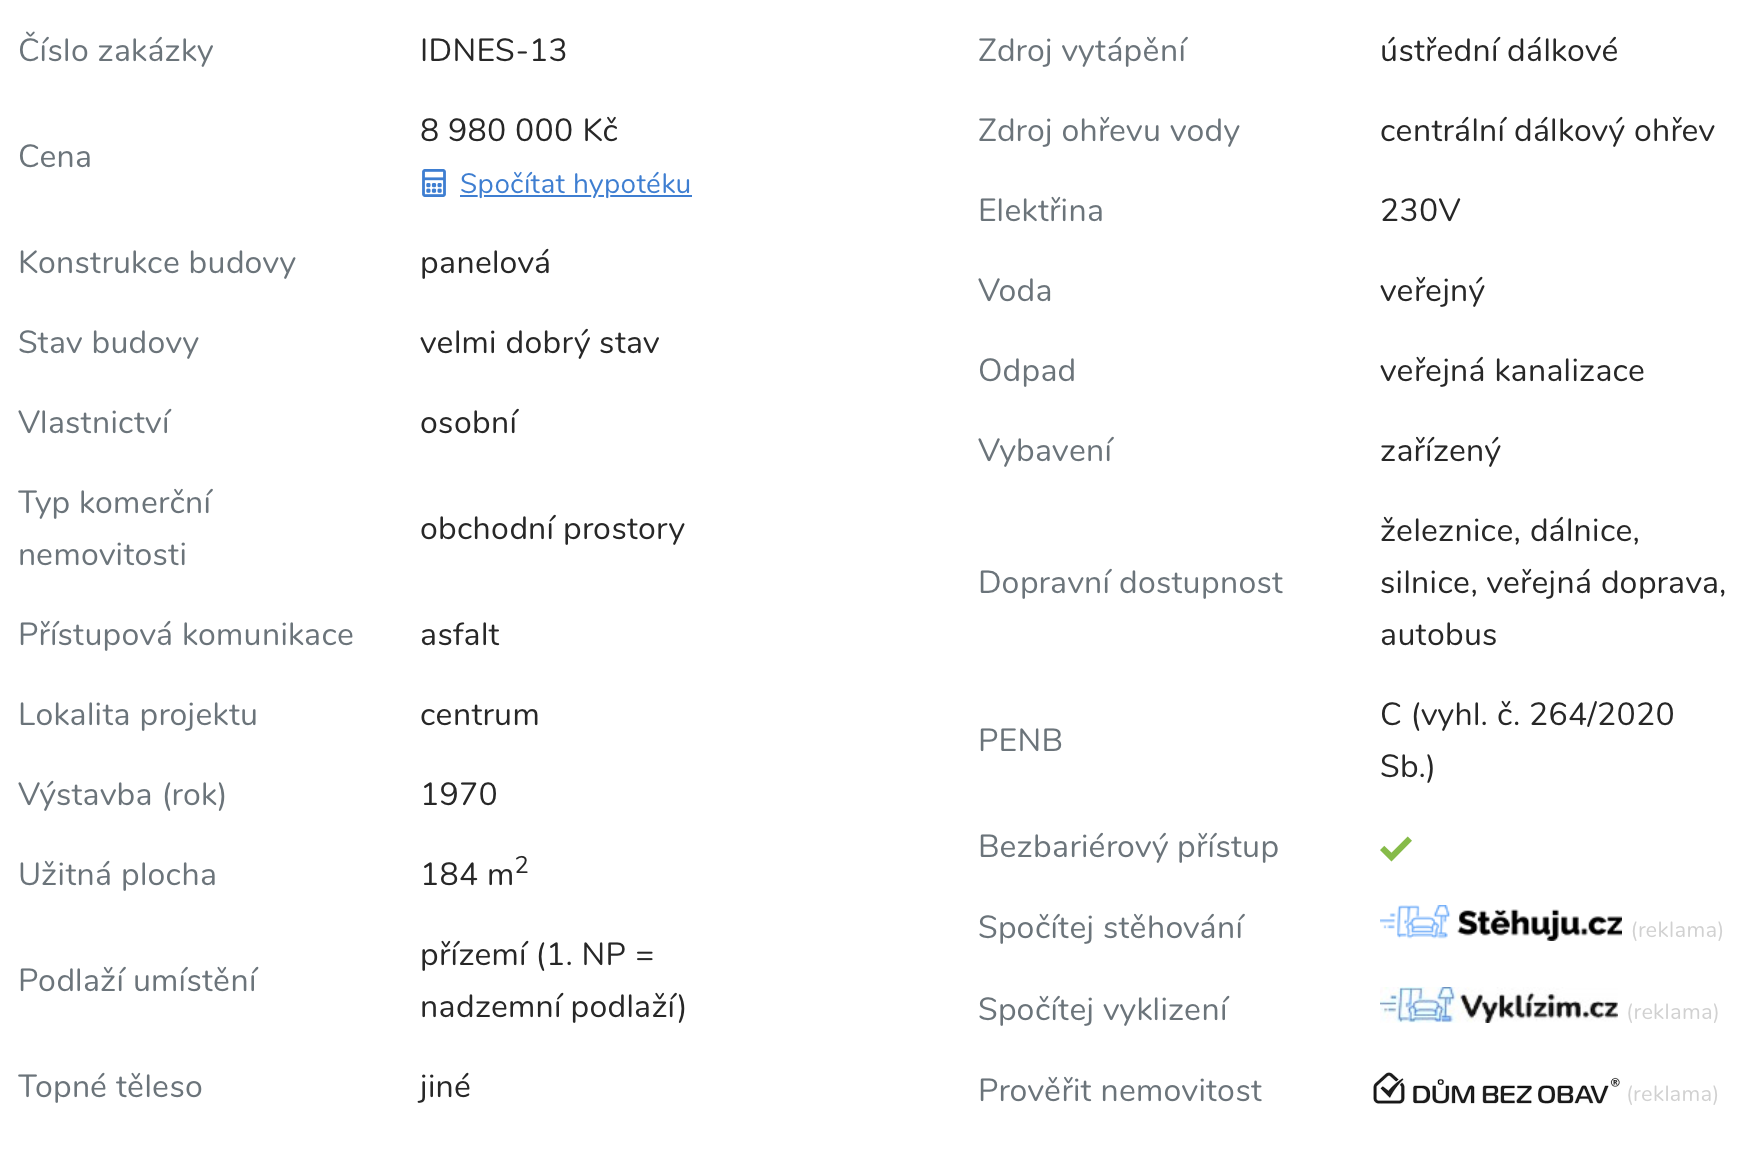The width and height of the screenshot is (1758, 1159).
Task: Click the Spočítej stěhování label
Action: 1110,927
